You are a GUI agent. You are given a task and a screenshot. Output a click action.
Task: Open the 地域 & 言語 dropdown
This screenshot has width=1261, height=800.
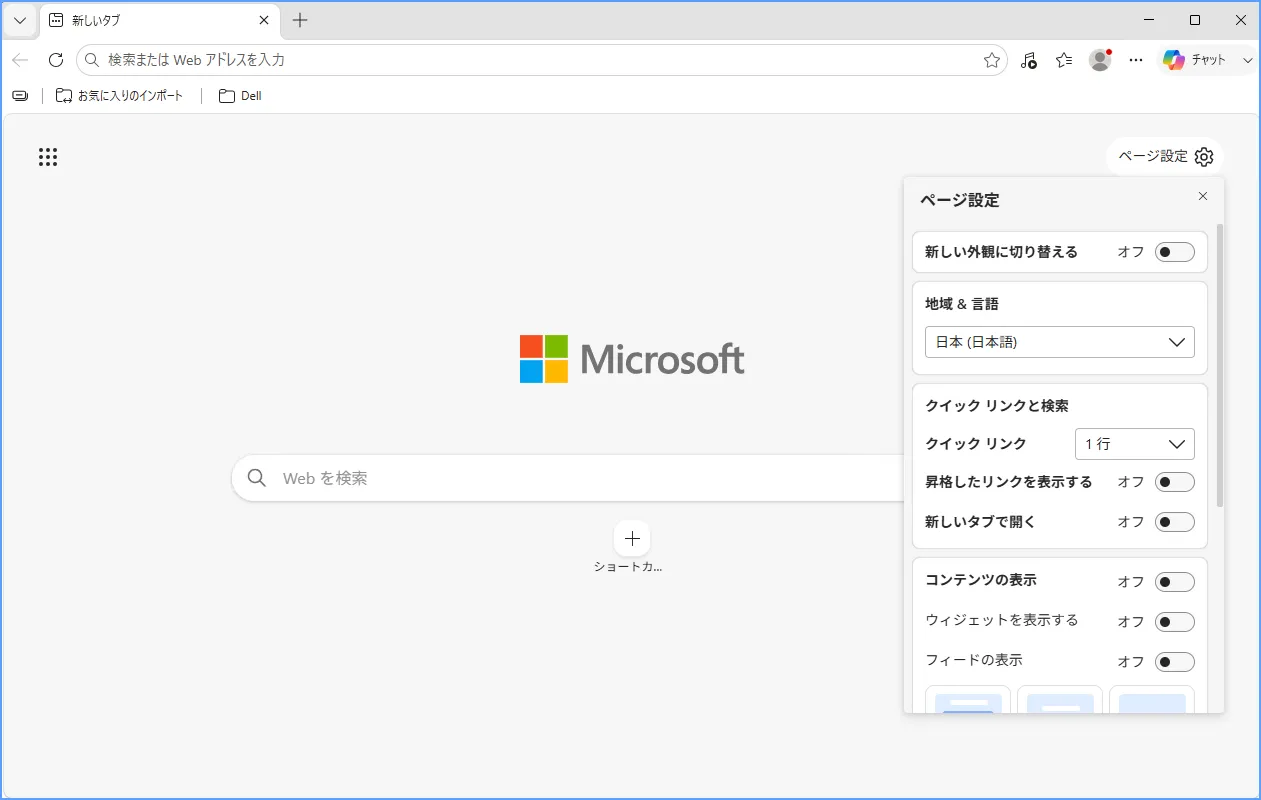tap(1060, 342)
